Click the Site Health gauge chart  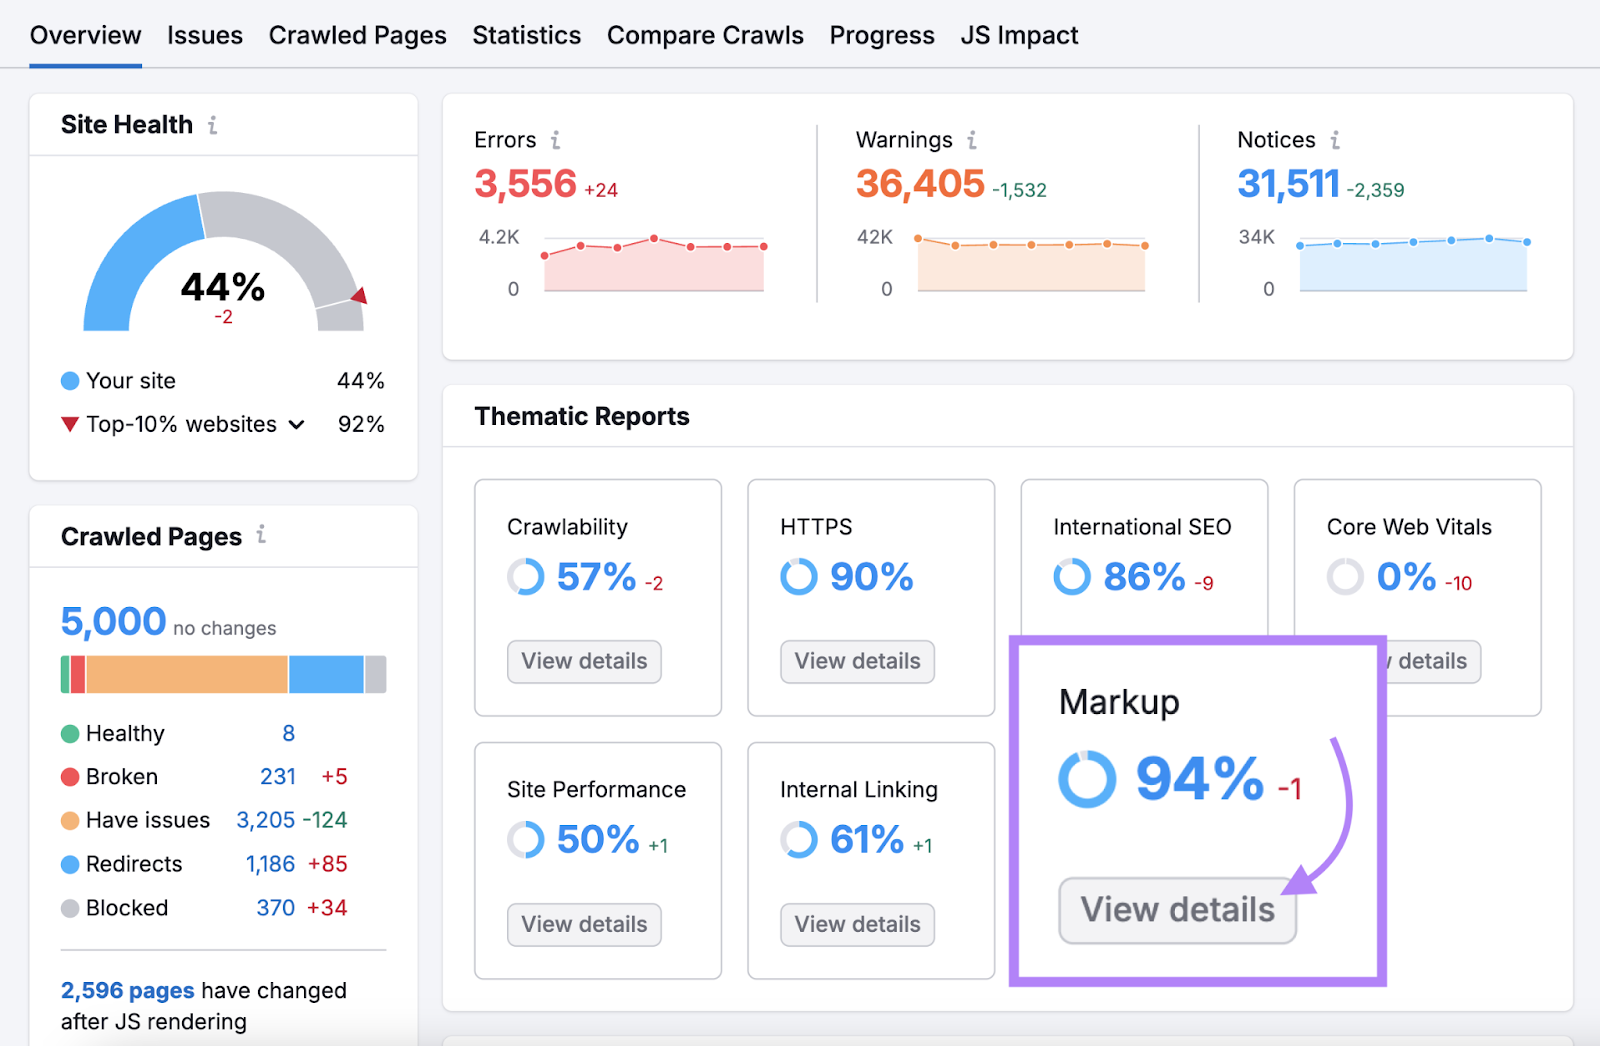pos(223,260)
